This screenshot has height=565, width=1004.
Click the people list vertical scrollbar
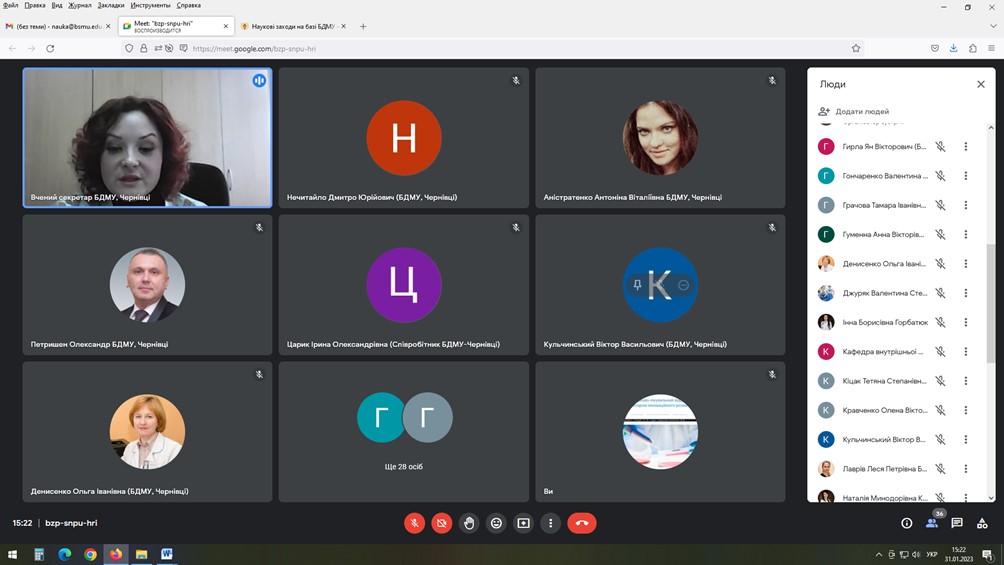991,300
